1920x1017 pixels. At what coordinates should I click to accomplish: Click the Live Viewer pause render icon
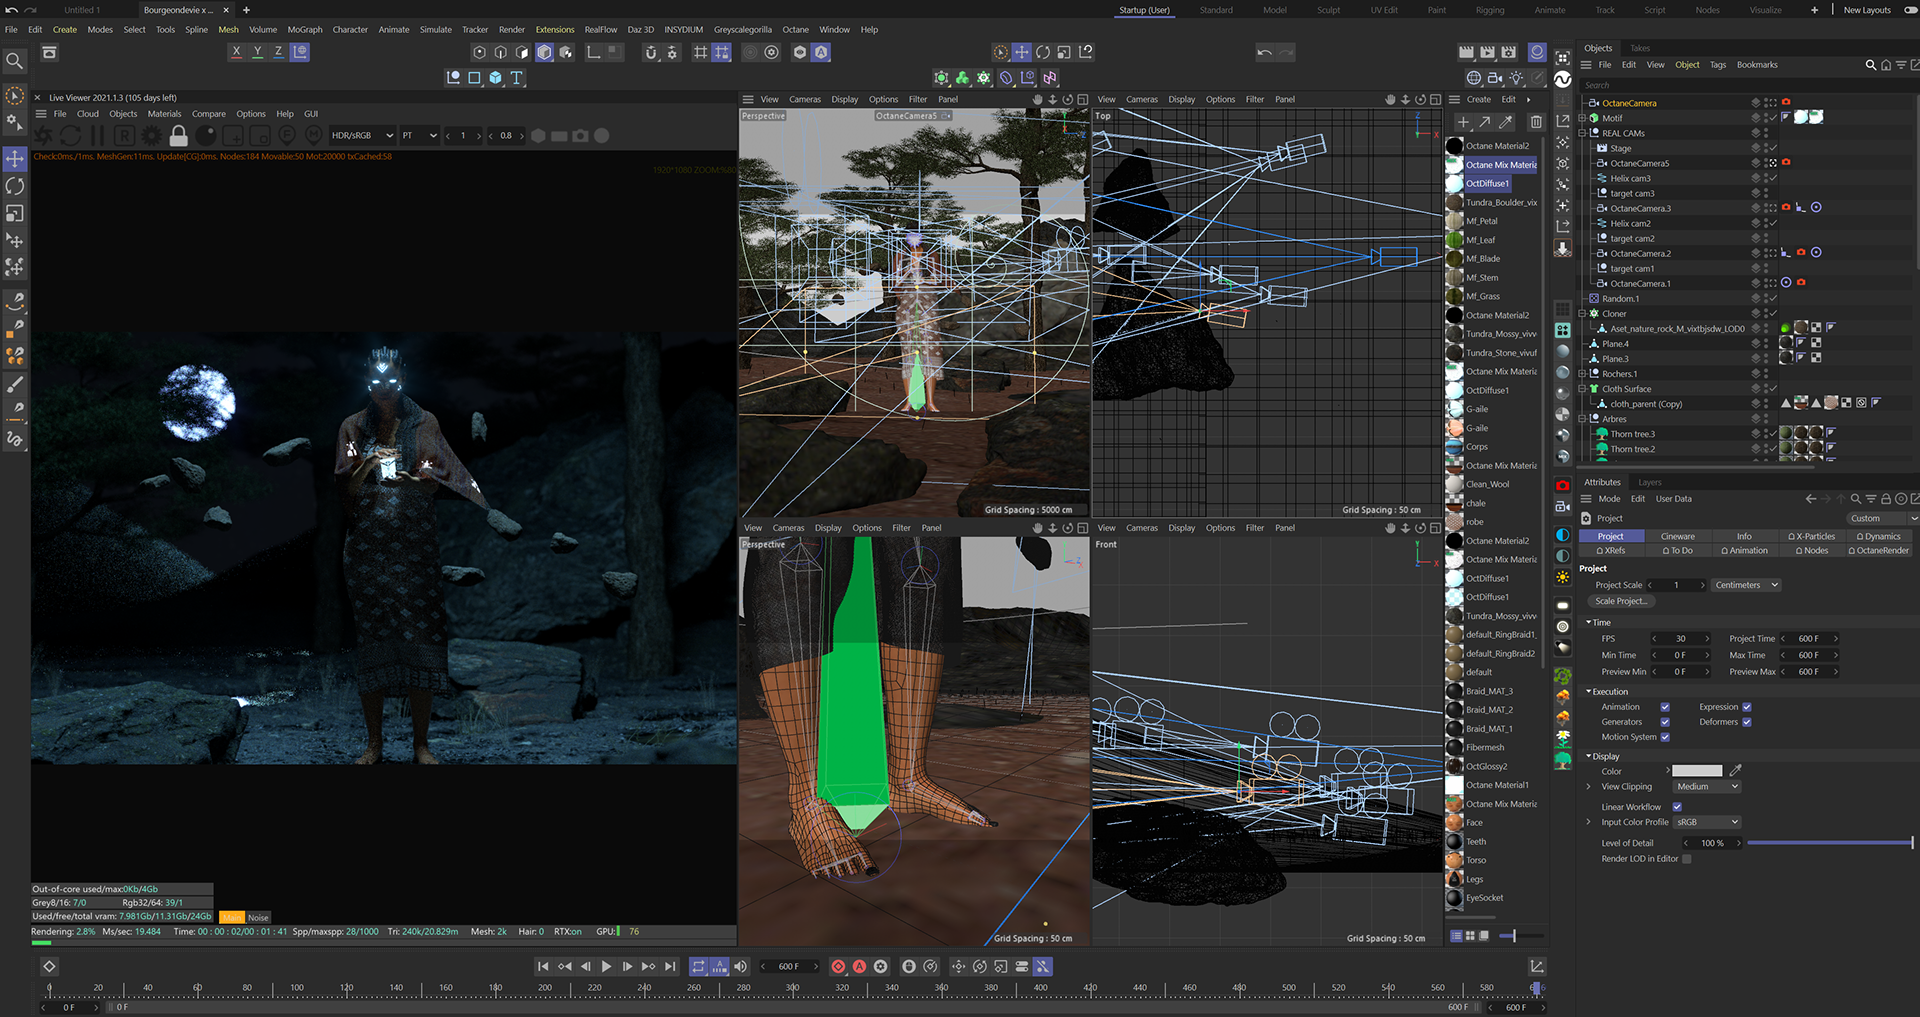(x=97, y=135)
